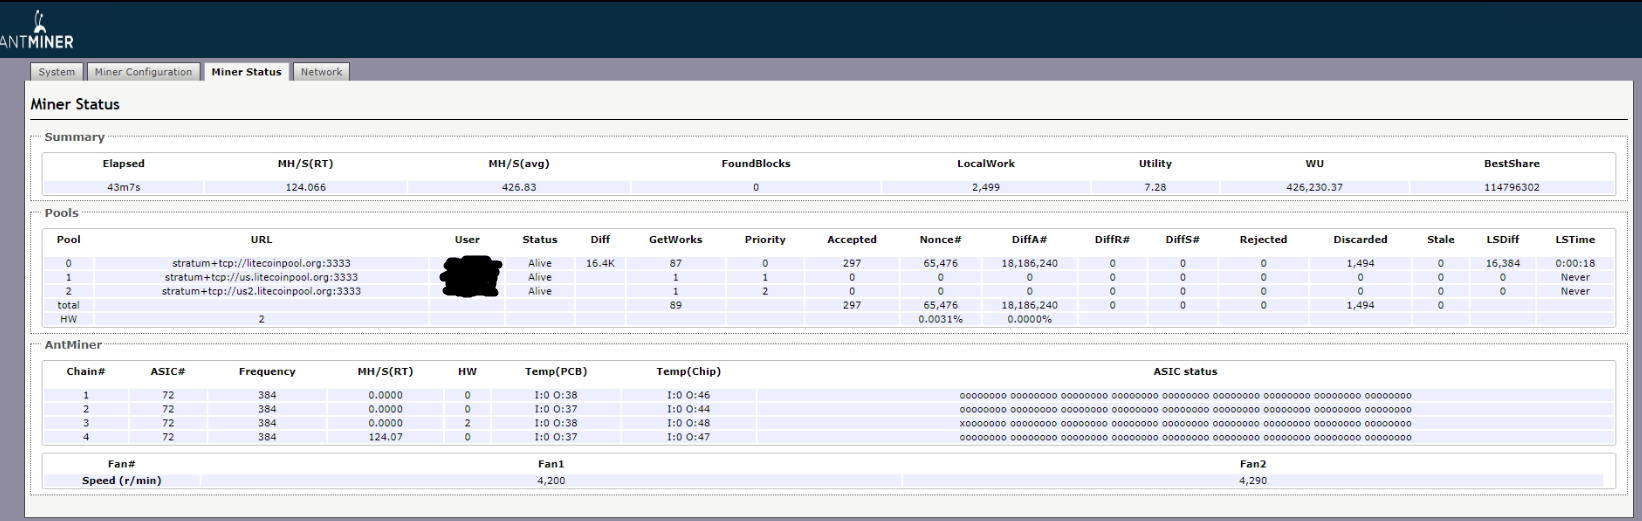Screen dimensions: 1642x521
Task: Click Never LSTime for us2 pool
Action: (1575, 291)
